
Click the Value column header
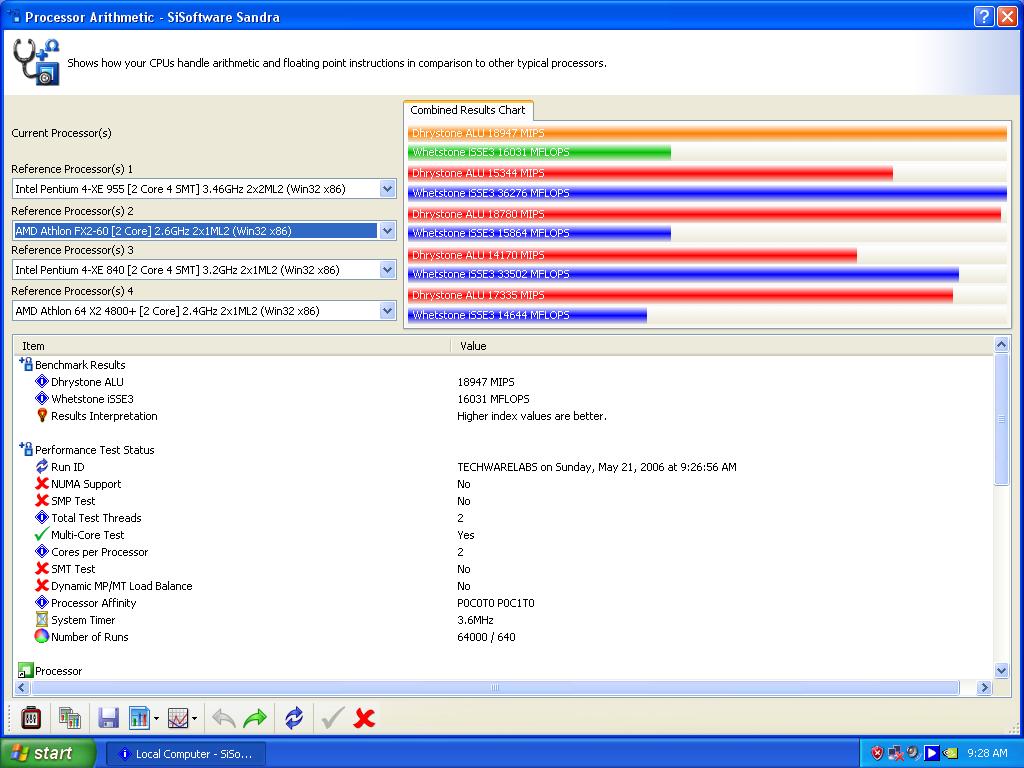pyautogui.click(x=722, y=346)
